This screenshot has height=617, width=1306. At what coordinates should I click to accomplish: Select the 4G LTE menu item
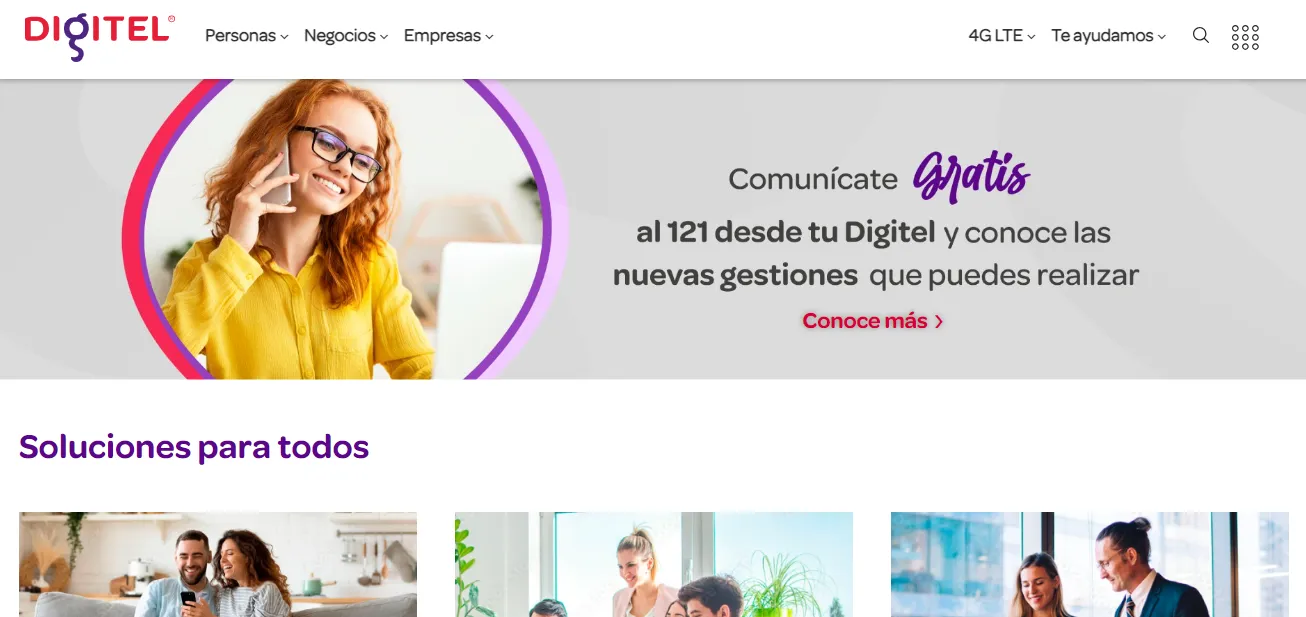(996, 36)
